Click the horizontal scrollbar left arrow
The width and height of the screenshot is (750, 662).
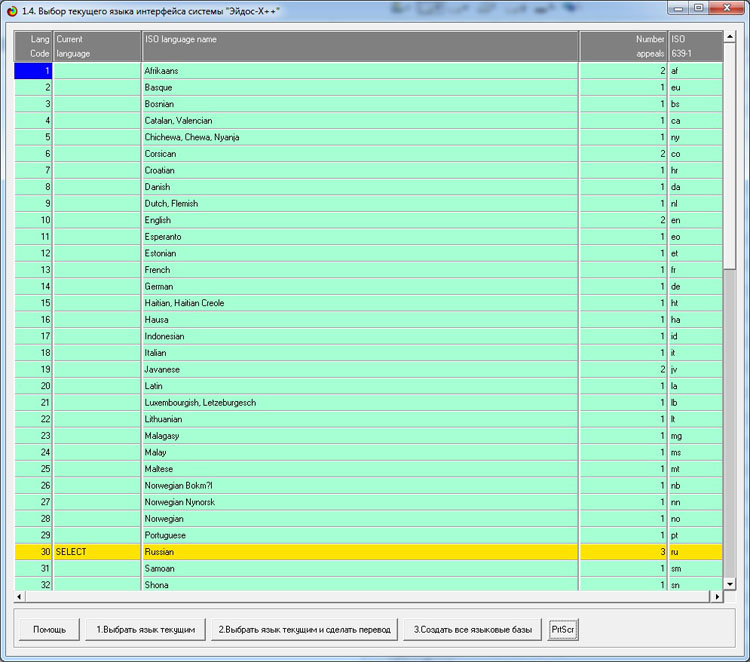pos(19,596)
